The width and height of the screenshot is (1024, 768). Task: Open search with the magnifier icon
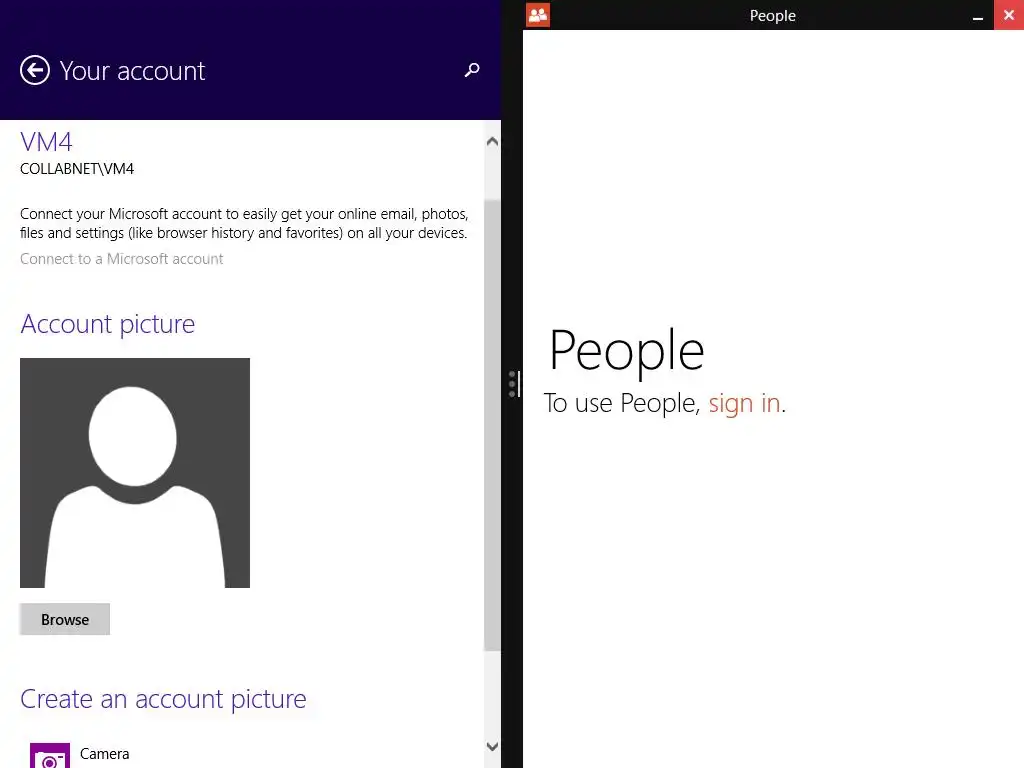point(472,70)
